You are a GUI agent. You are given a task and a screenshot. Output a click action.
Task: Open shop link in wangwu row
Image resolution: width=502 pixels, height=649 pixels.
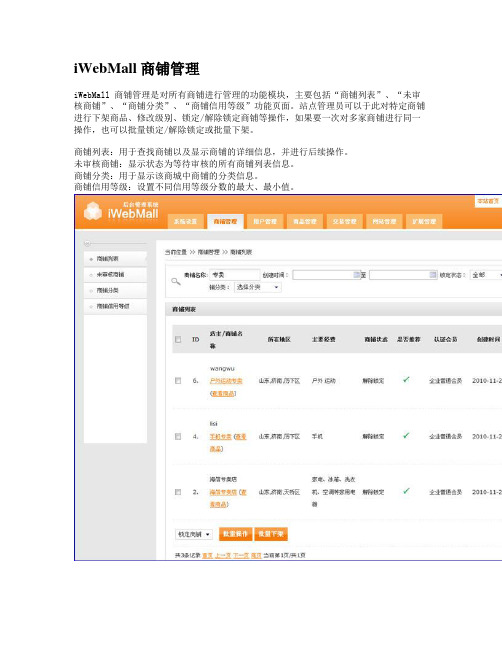pyautogui.click(x=226, y=381)
